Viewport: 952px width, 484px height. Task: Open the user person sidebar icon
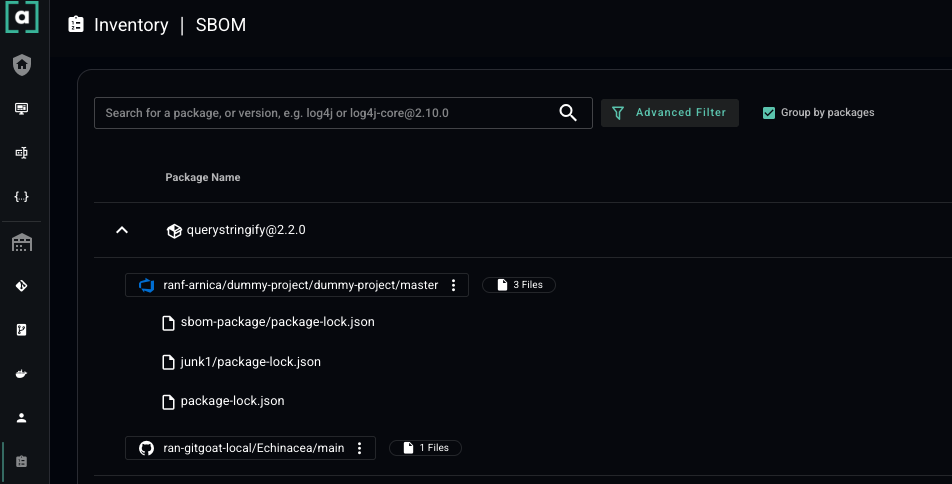point(21,418)
